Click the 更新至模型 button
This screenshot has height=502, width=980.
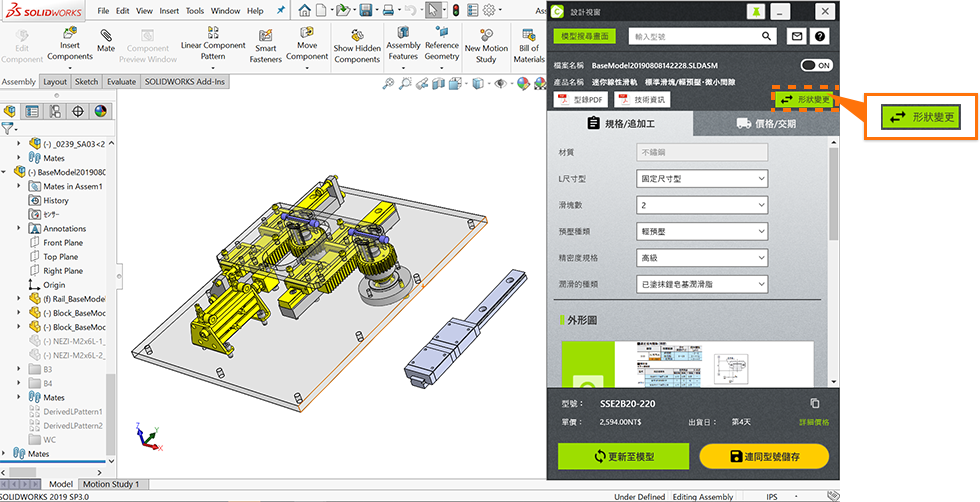pyautogui.click(x=623, y=457)
